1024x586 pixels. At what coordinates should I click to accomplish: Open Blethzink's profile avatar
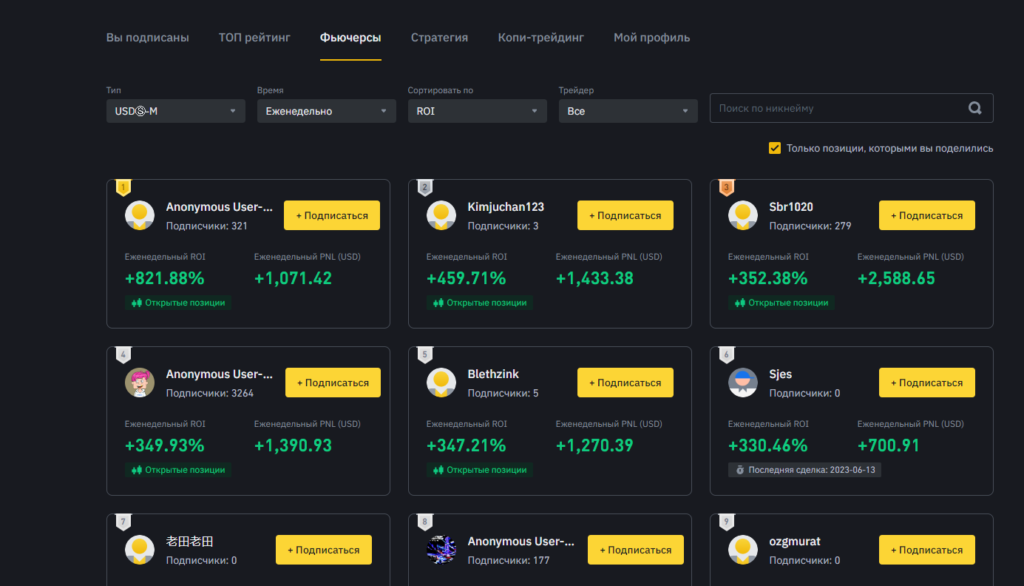pyautogui.click(x=442, y=381)
